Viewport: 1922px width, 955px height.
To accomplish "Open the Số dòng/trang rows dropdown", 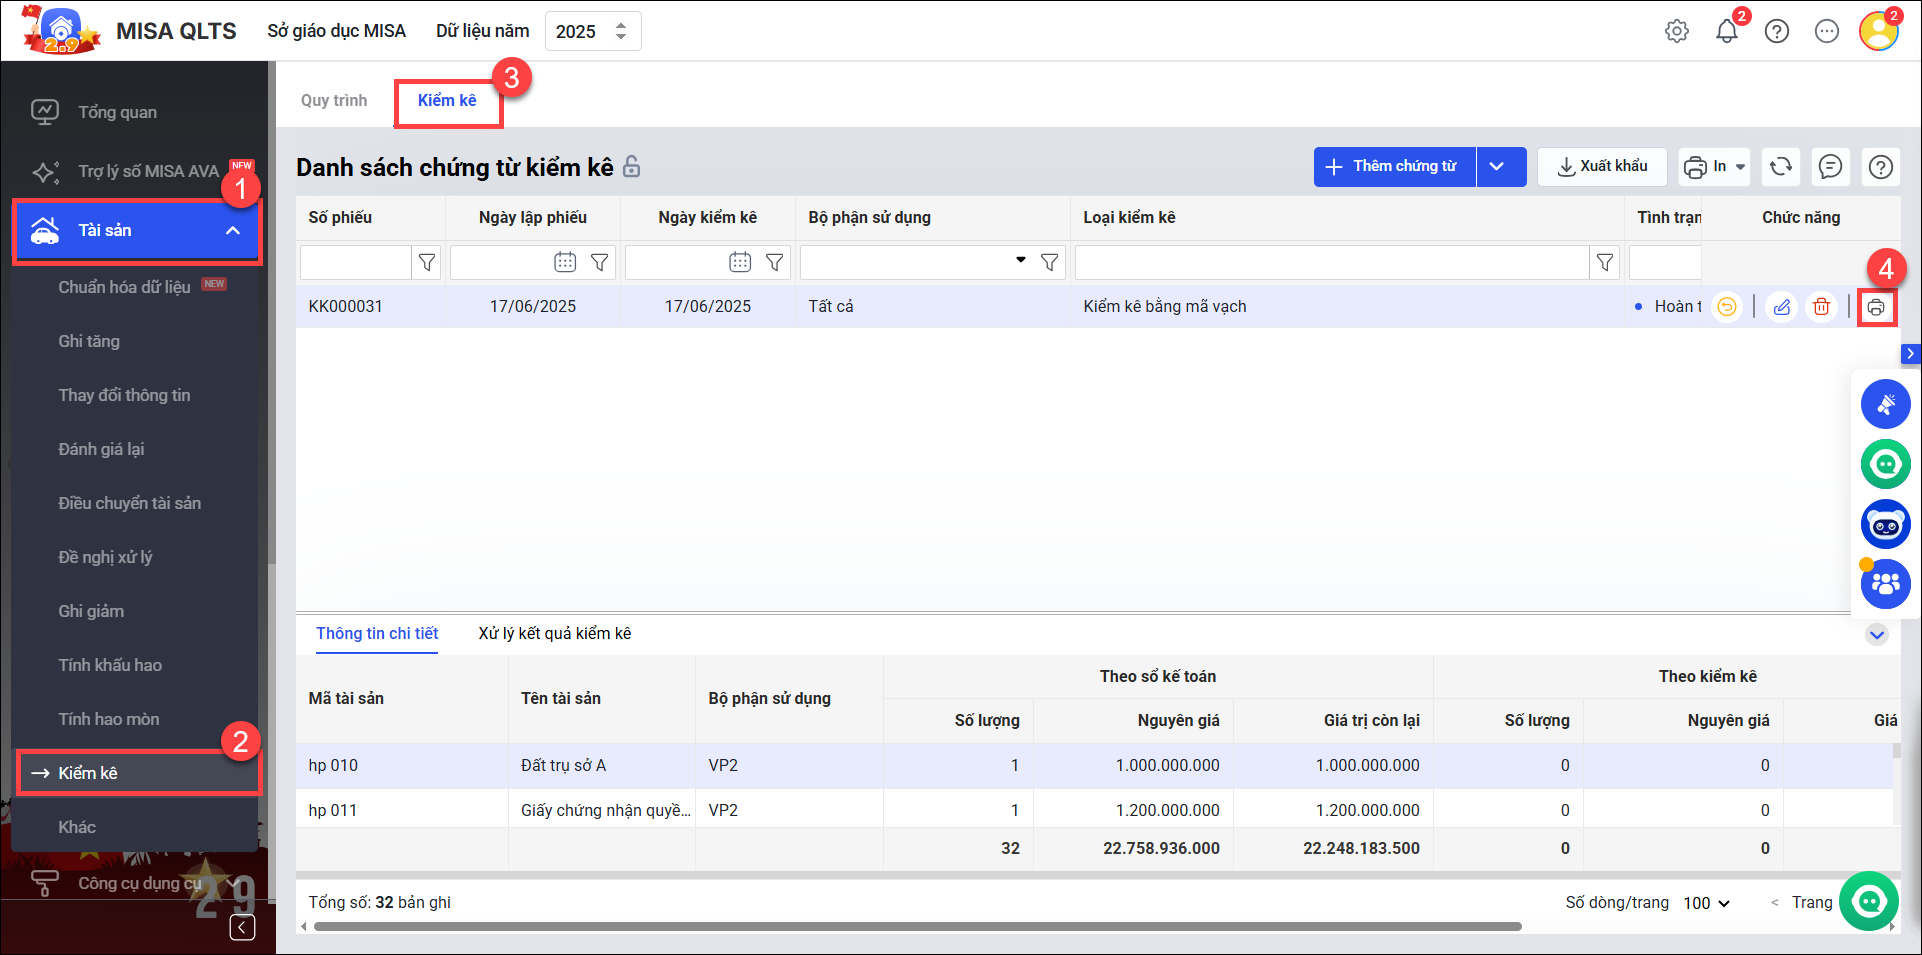I will [x=1706, y=903].
